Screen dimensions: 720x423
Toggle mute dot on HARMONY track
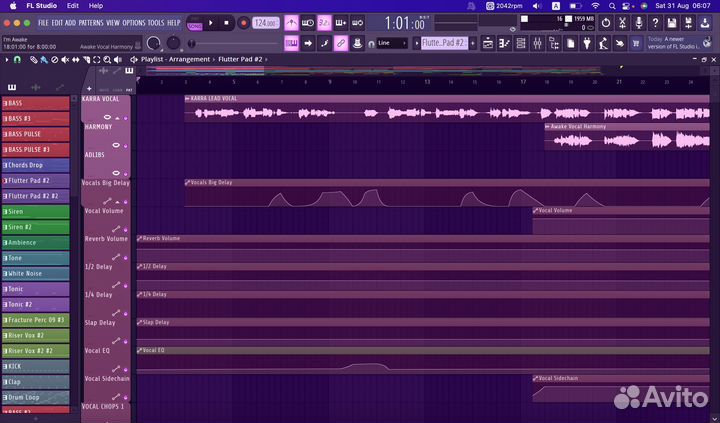[125, 146]
